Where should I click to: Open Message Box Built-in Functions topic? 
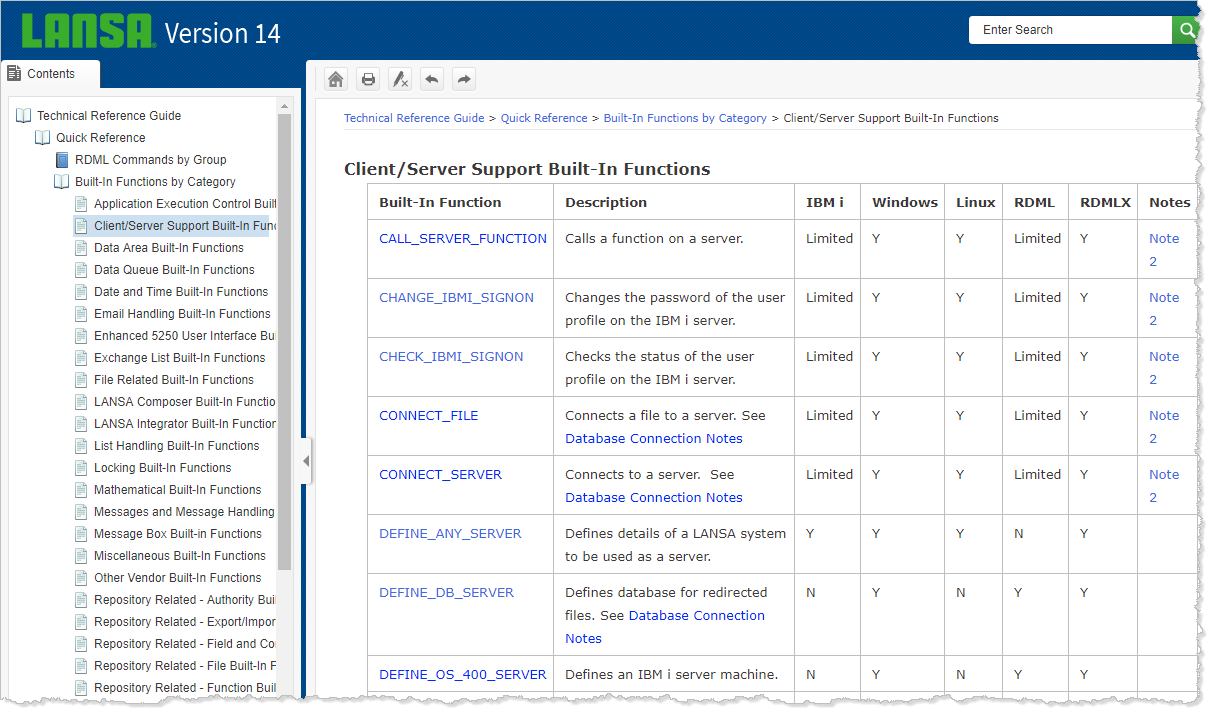(x=178, y=534)
